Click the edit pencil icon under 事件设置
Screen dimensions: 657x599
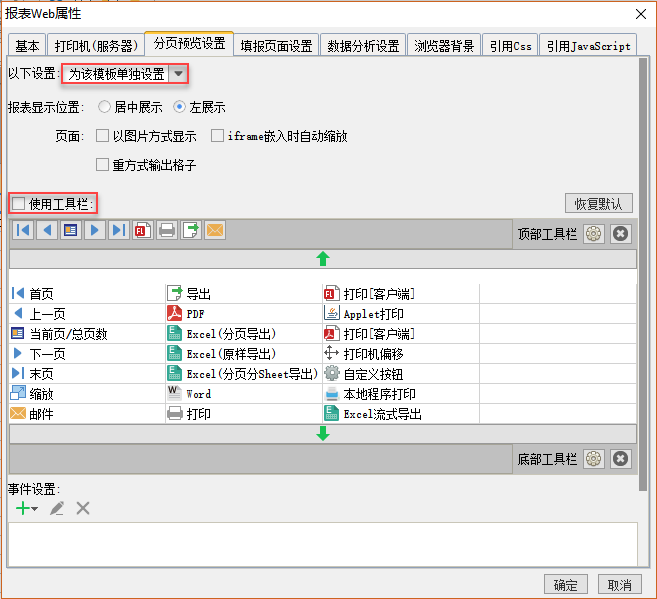[x=57, y=508]
